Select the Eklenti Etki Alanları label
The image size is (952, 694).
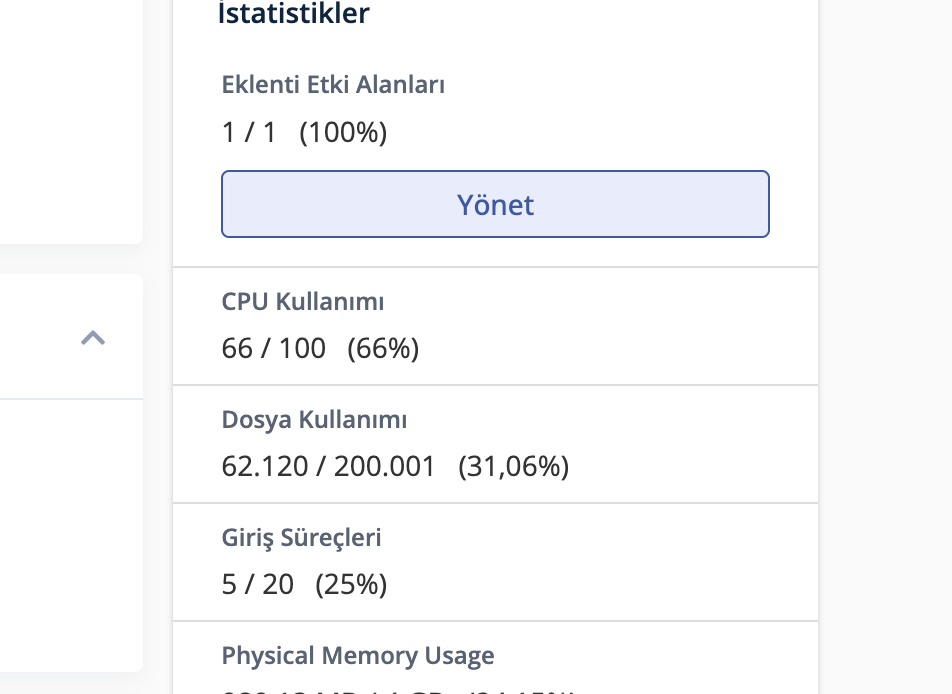333,85
